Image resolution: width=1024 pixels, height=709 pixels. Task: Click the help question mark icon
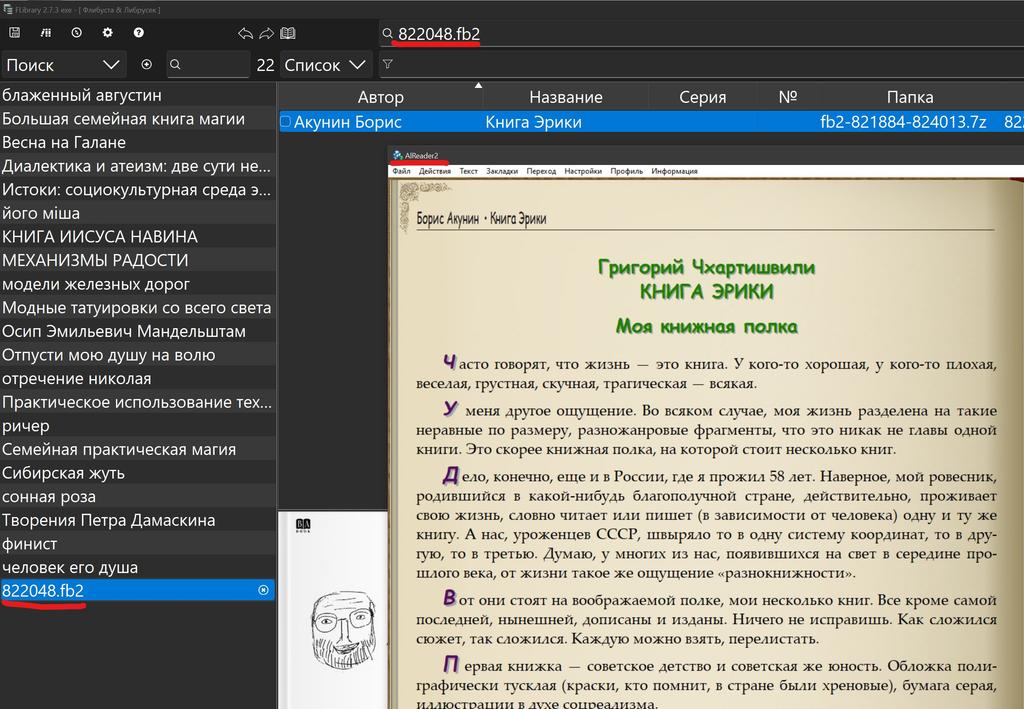pos(138,33)
